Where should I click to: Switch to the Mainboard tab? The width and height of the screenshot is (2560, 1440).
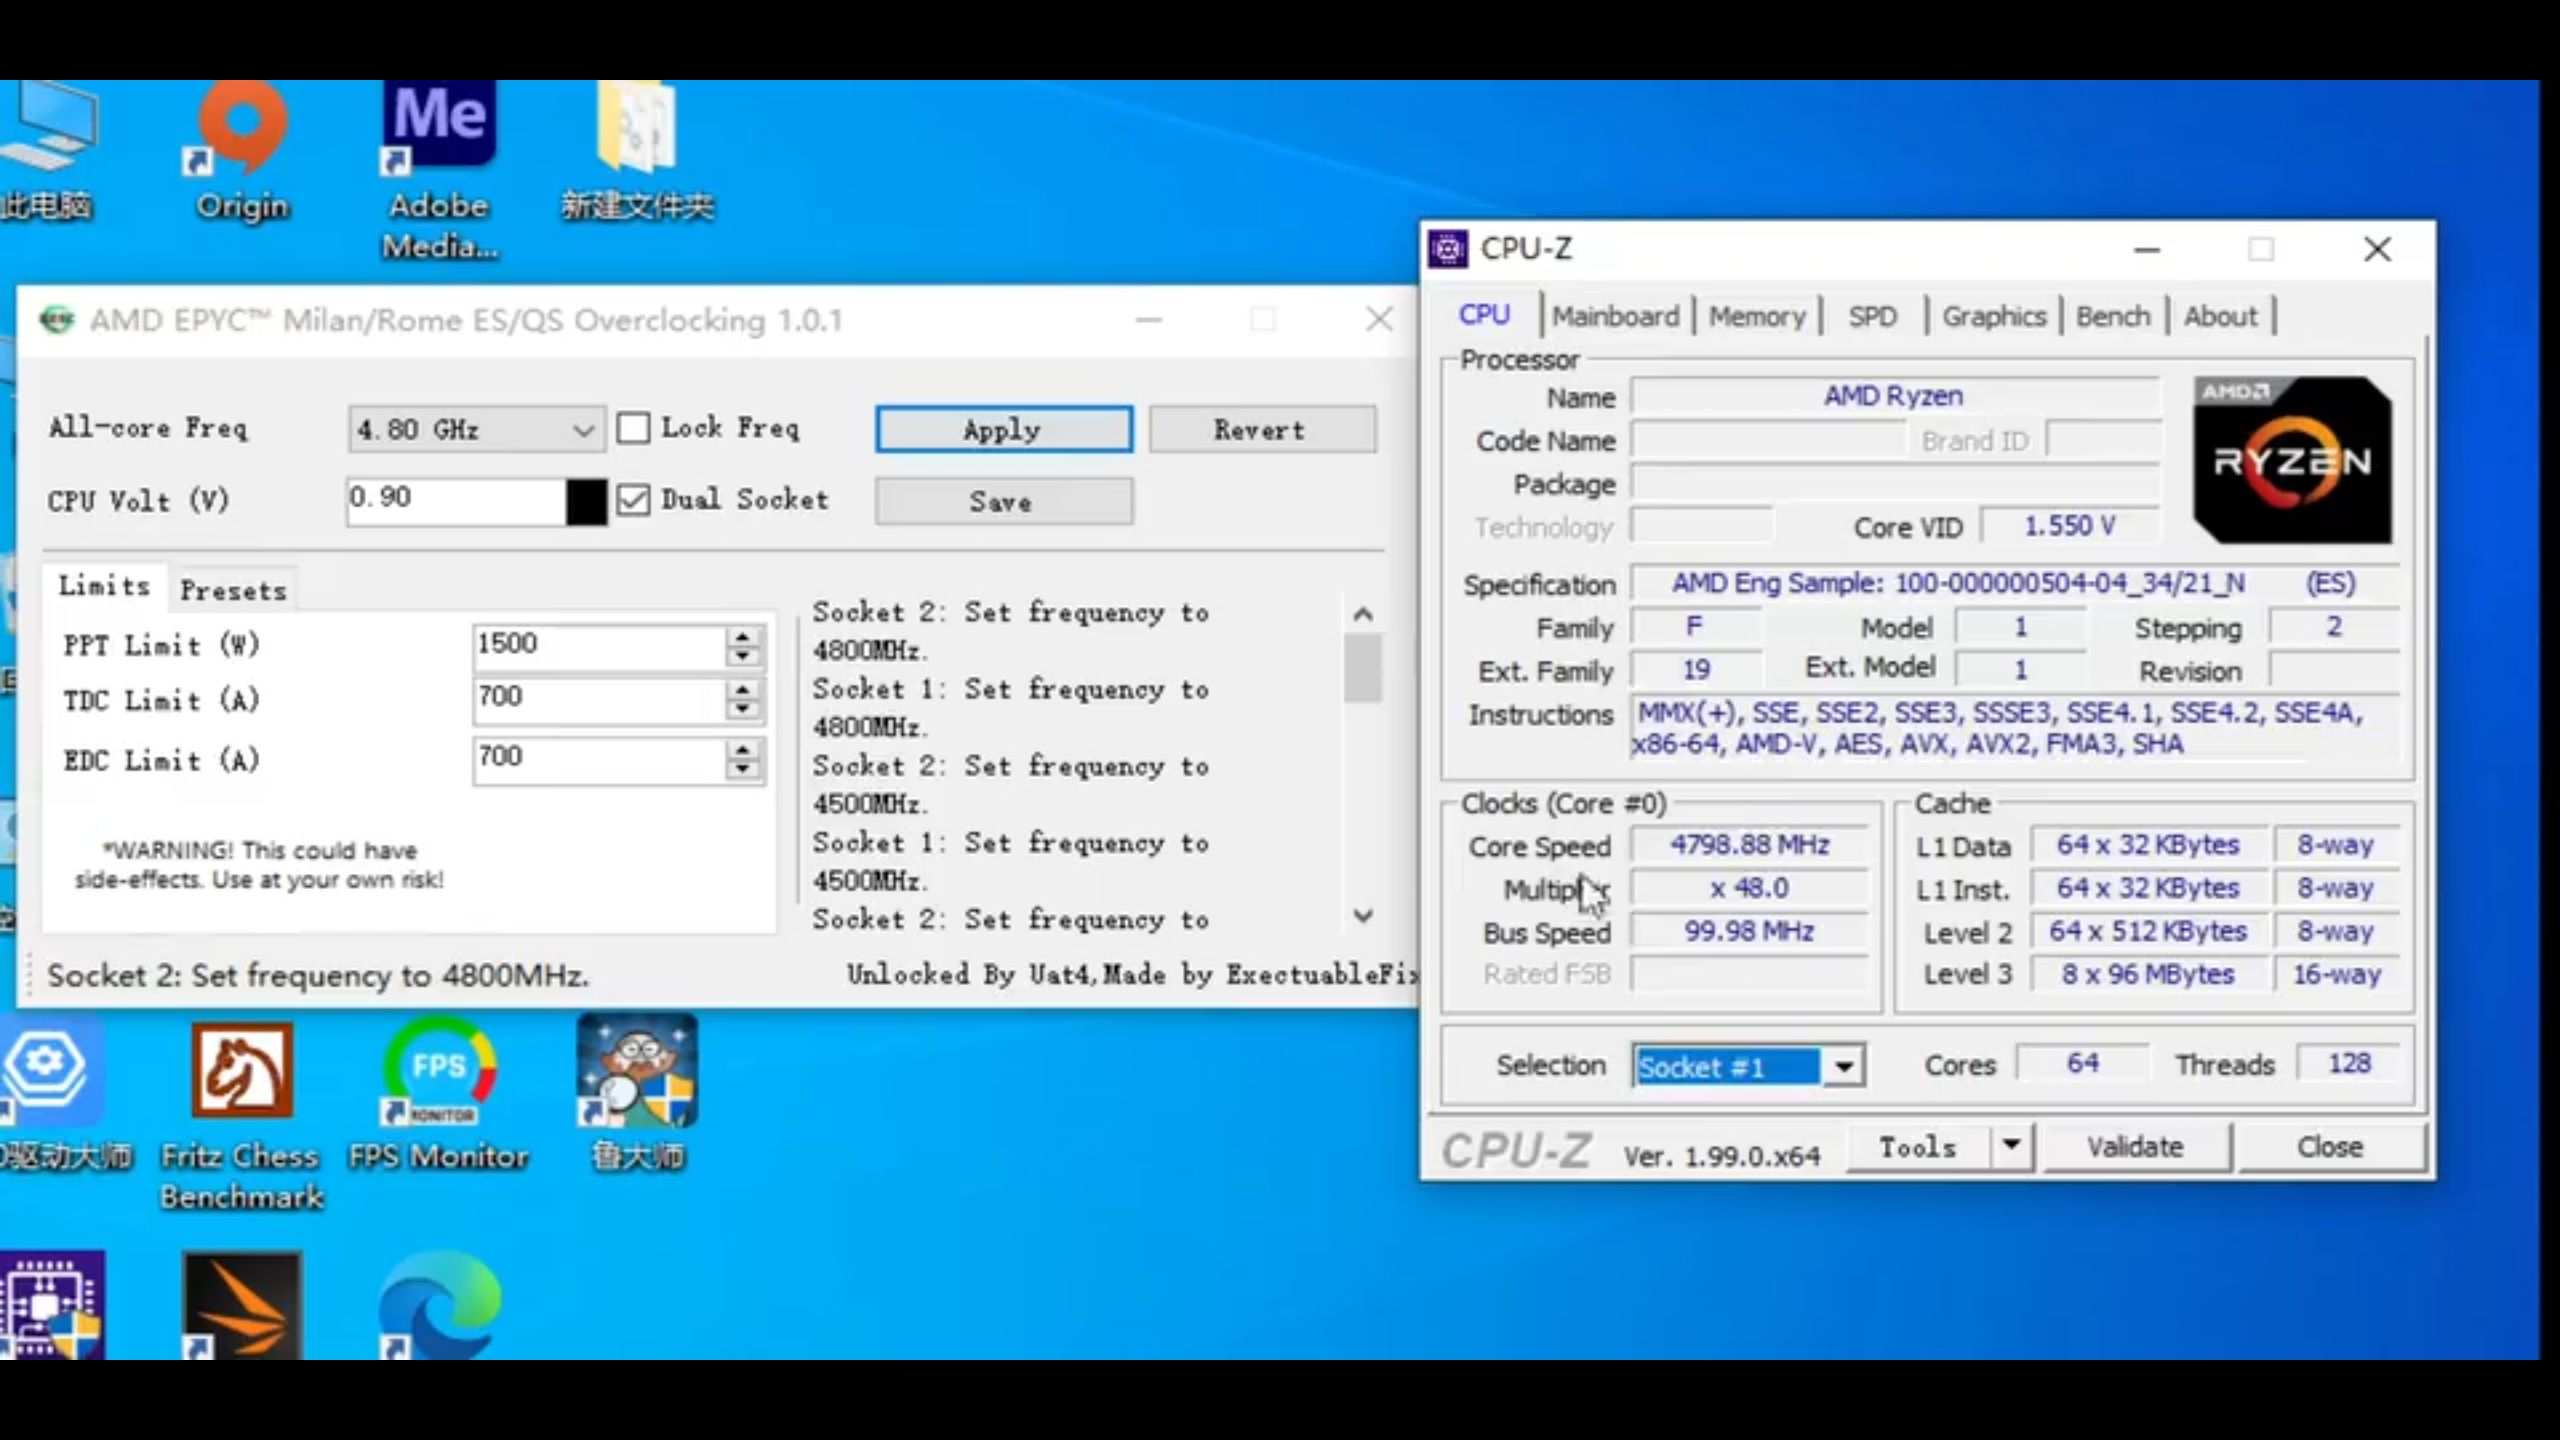pyautogui.click(x=1616, y=316)
